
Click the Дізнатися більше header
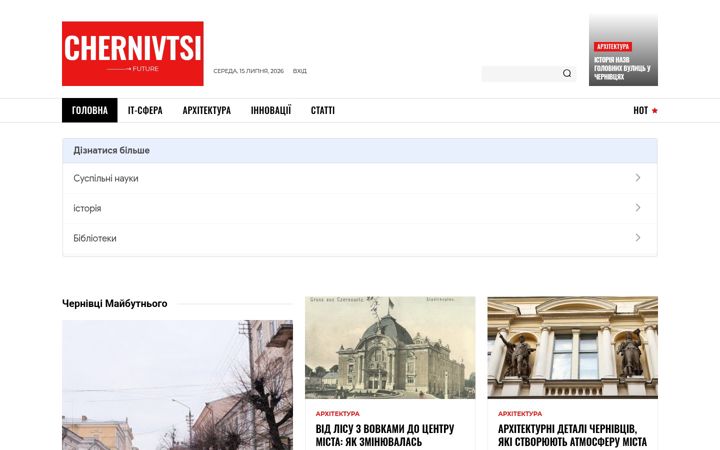click(x=360, y=151)
